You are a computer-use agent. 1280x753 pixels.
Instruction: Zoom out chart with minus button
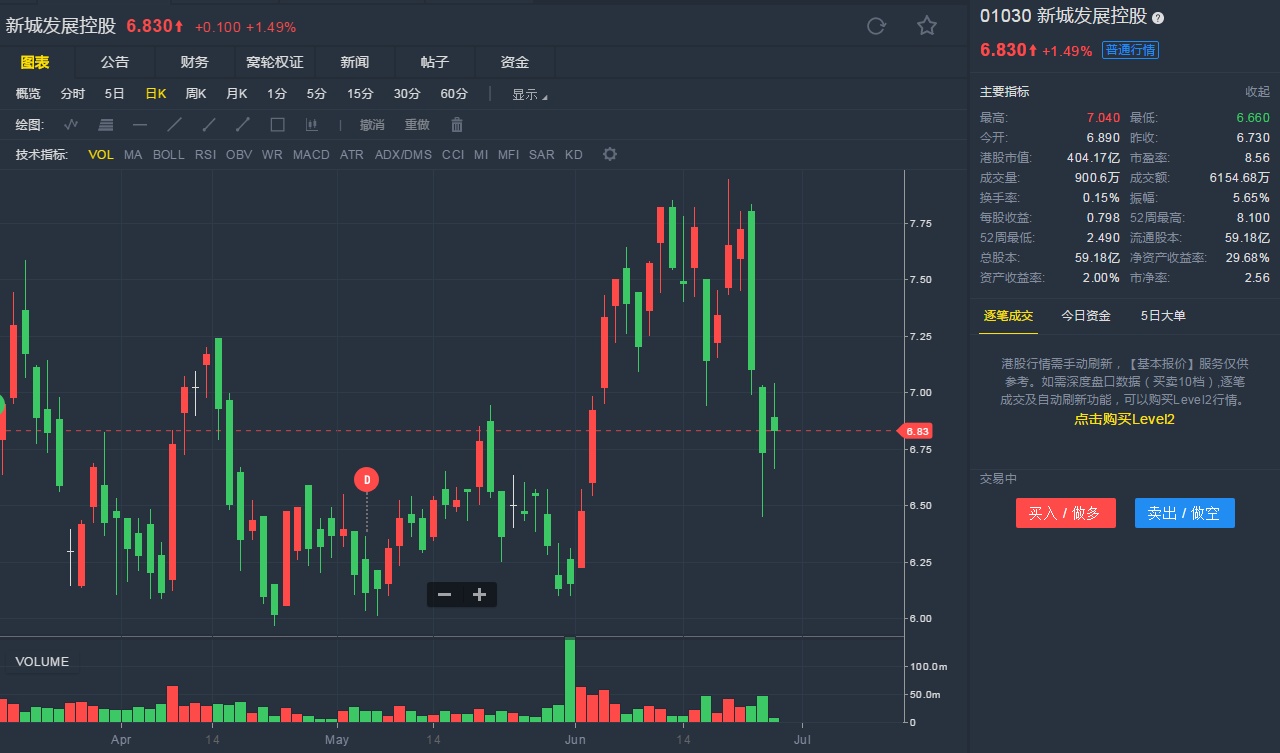tap(445, 595)
